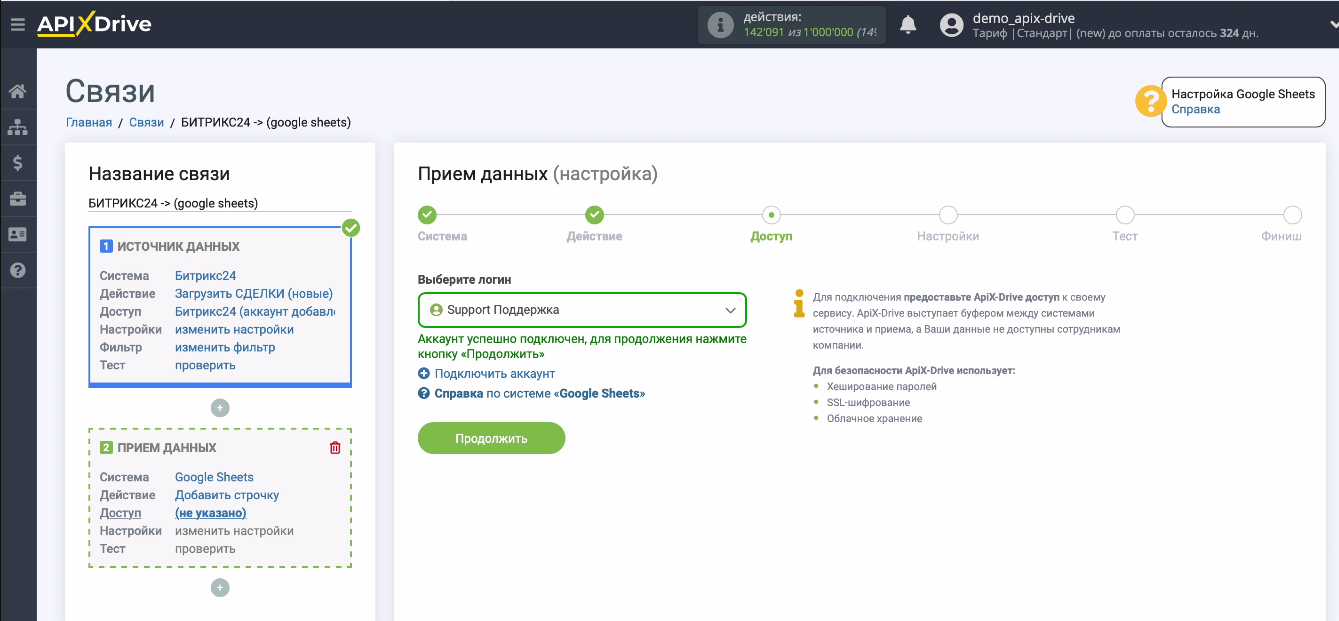The height and width of the screenshot is (621, 1339).
Task: Open Google Sheets system link in receiver
Action: pyautogui.click(x=214, y=478)
